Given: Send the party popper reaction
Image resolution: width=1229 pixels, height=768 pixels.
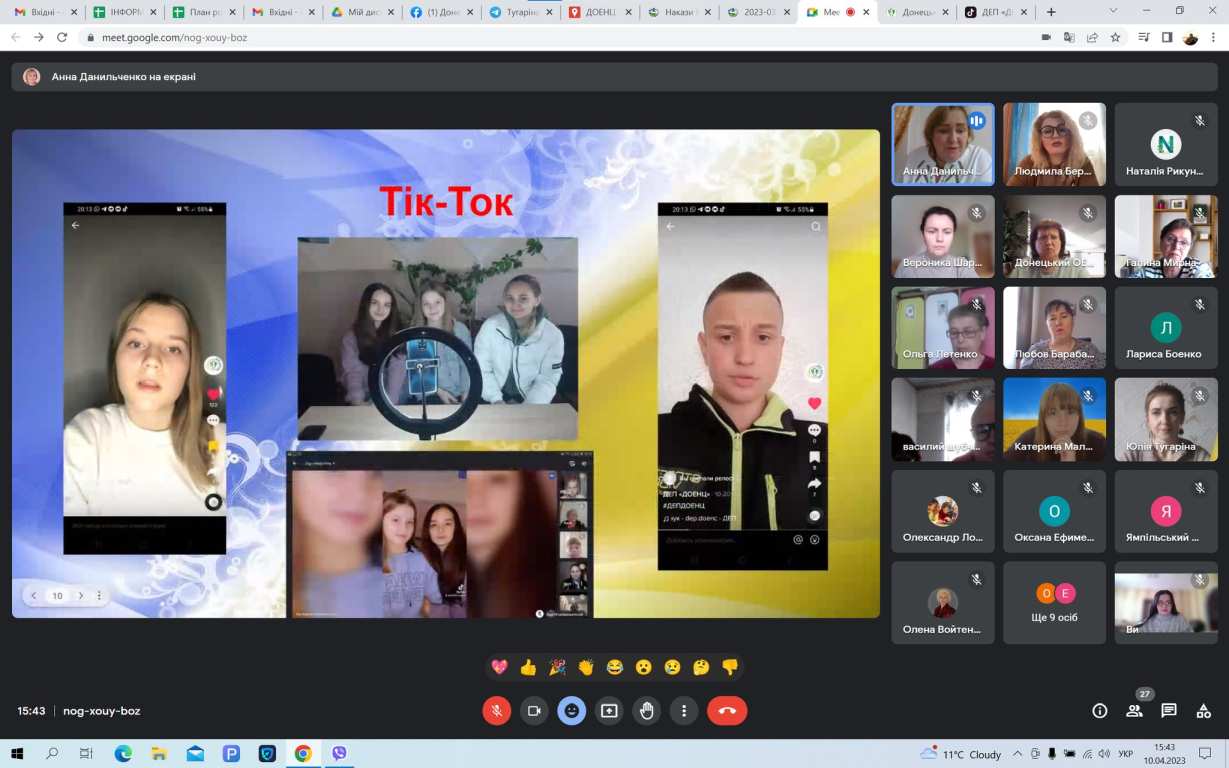Looking at the screenshot, I should pos(557,667).
